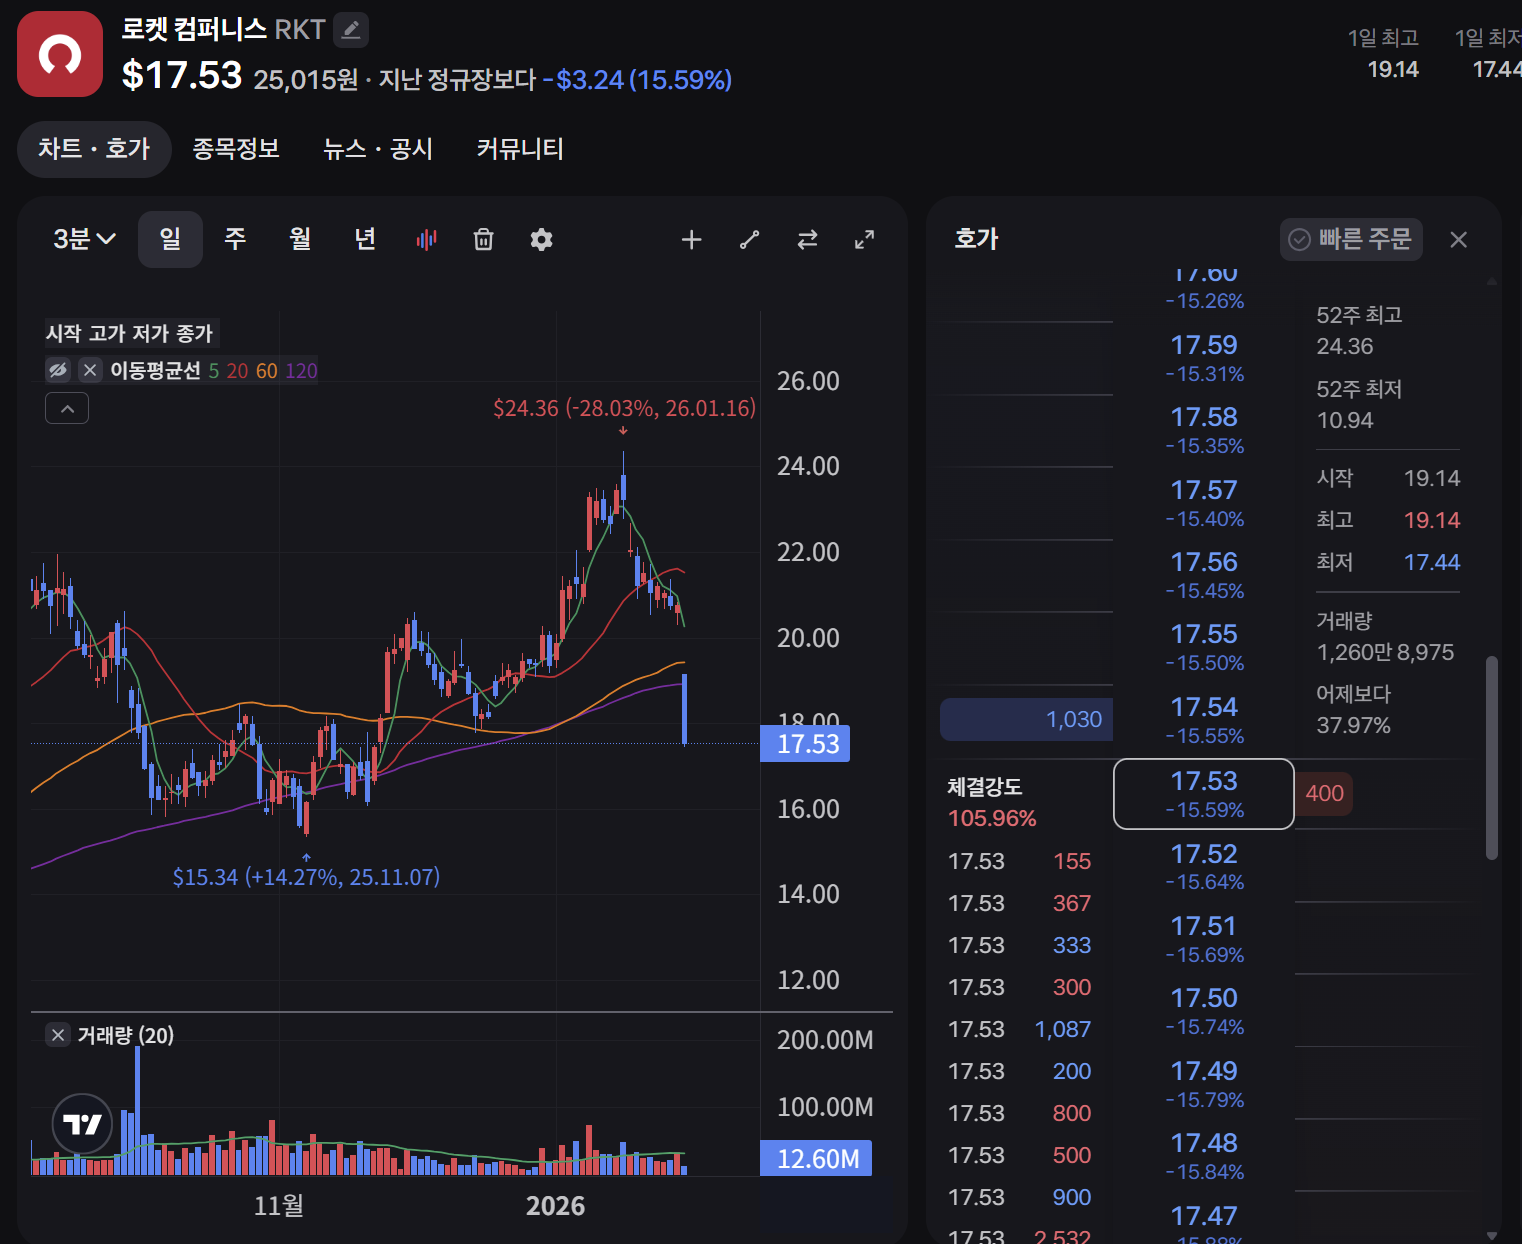The width and height of the screenshot is (1522, 1244).
Task: Click the 시작 고가 저가 종가 legend
Action: pyautogui.click(x=130, y=333)
